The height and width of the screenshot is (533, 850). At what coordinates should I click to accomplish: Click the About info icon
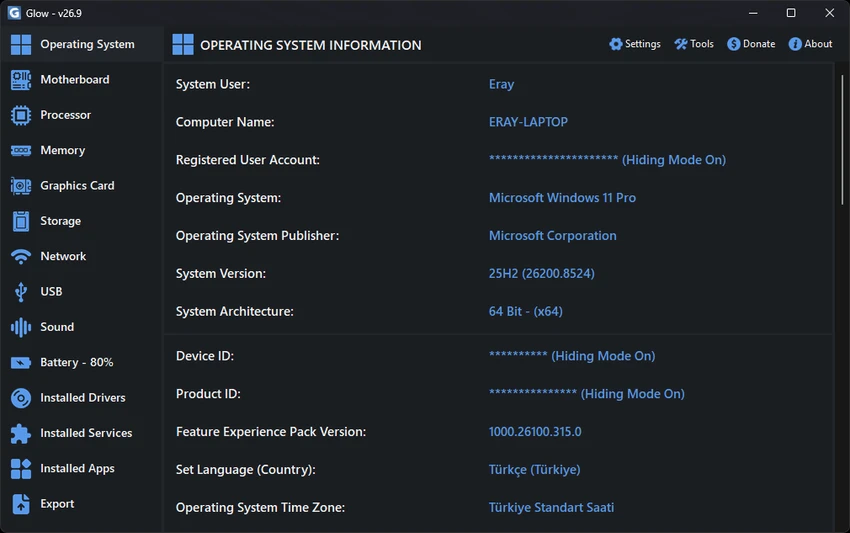[x=795, y=44]
